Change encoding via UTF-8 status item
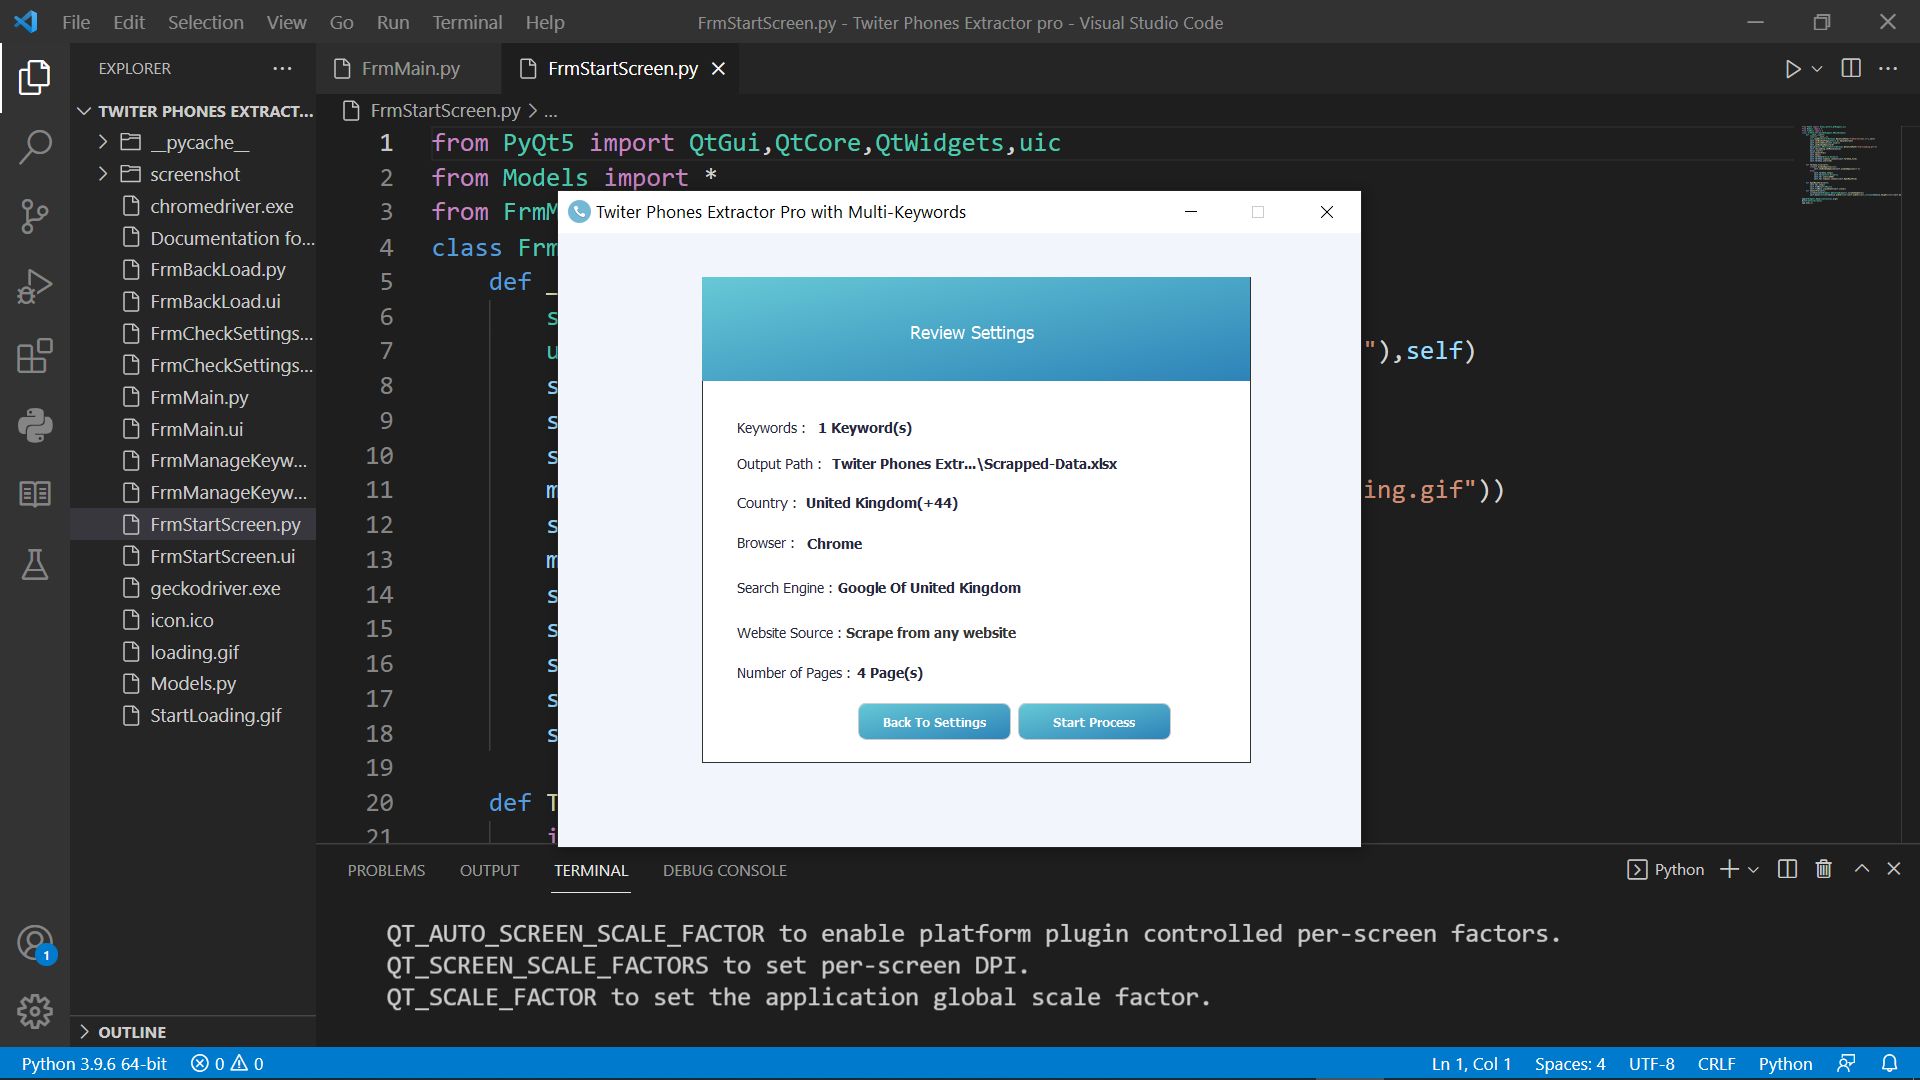The height and width of the screenshot is (1080, 1920). (1651, 1063)
